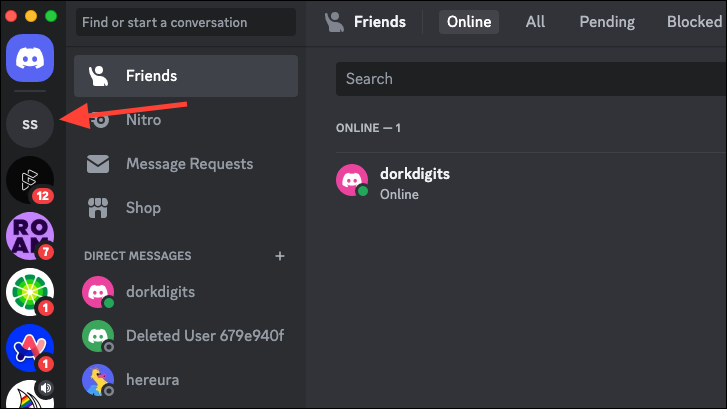Open Message Requests
The height and width of the screenshot is (409, 727).
tap(186, 164)
